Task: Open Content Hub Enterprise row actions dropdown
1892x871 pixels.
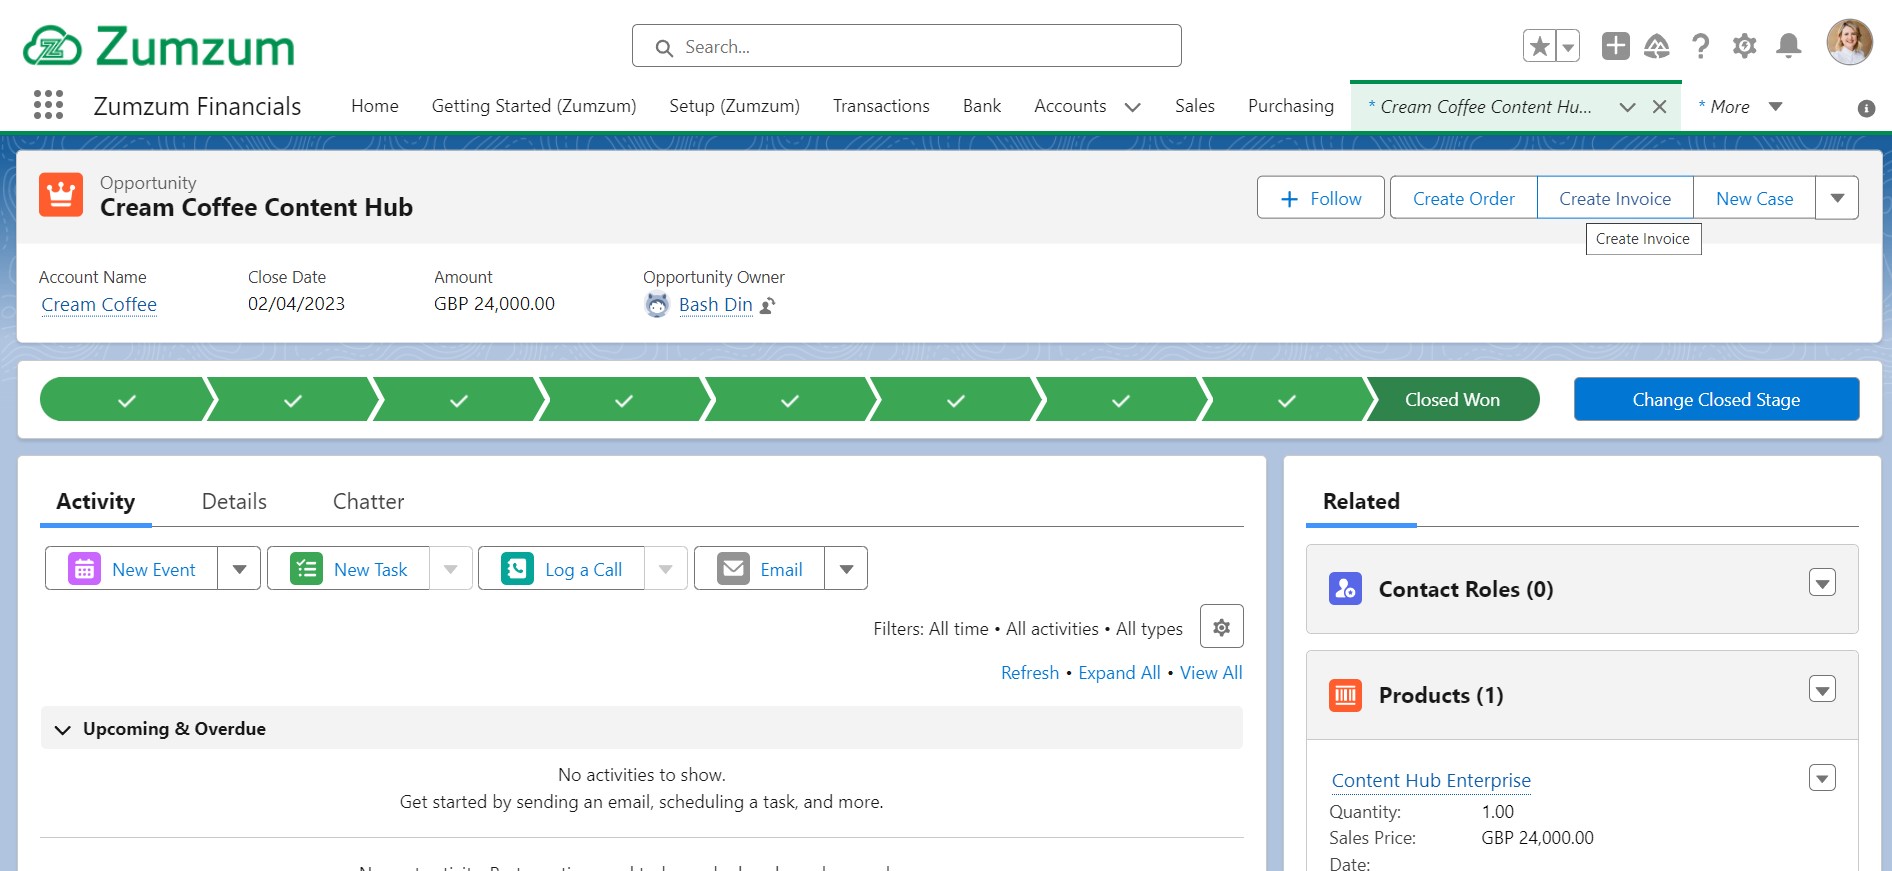Action: click(1822, 777)
